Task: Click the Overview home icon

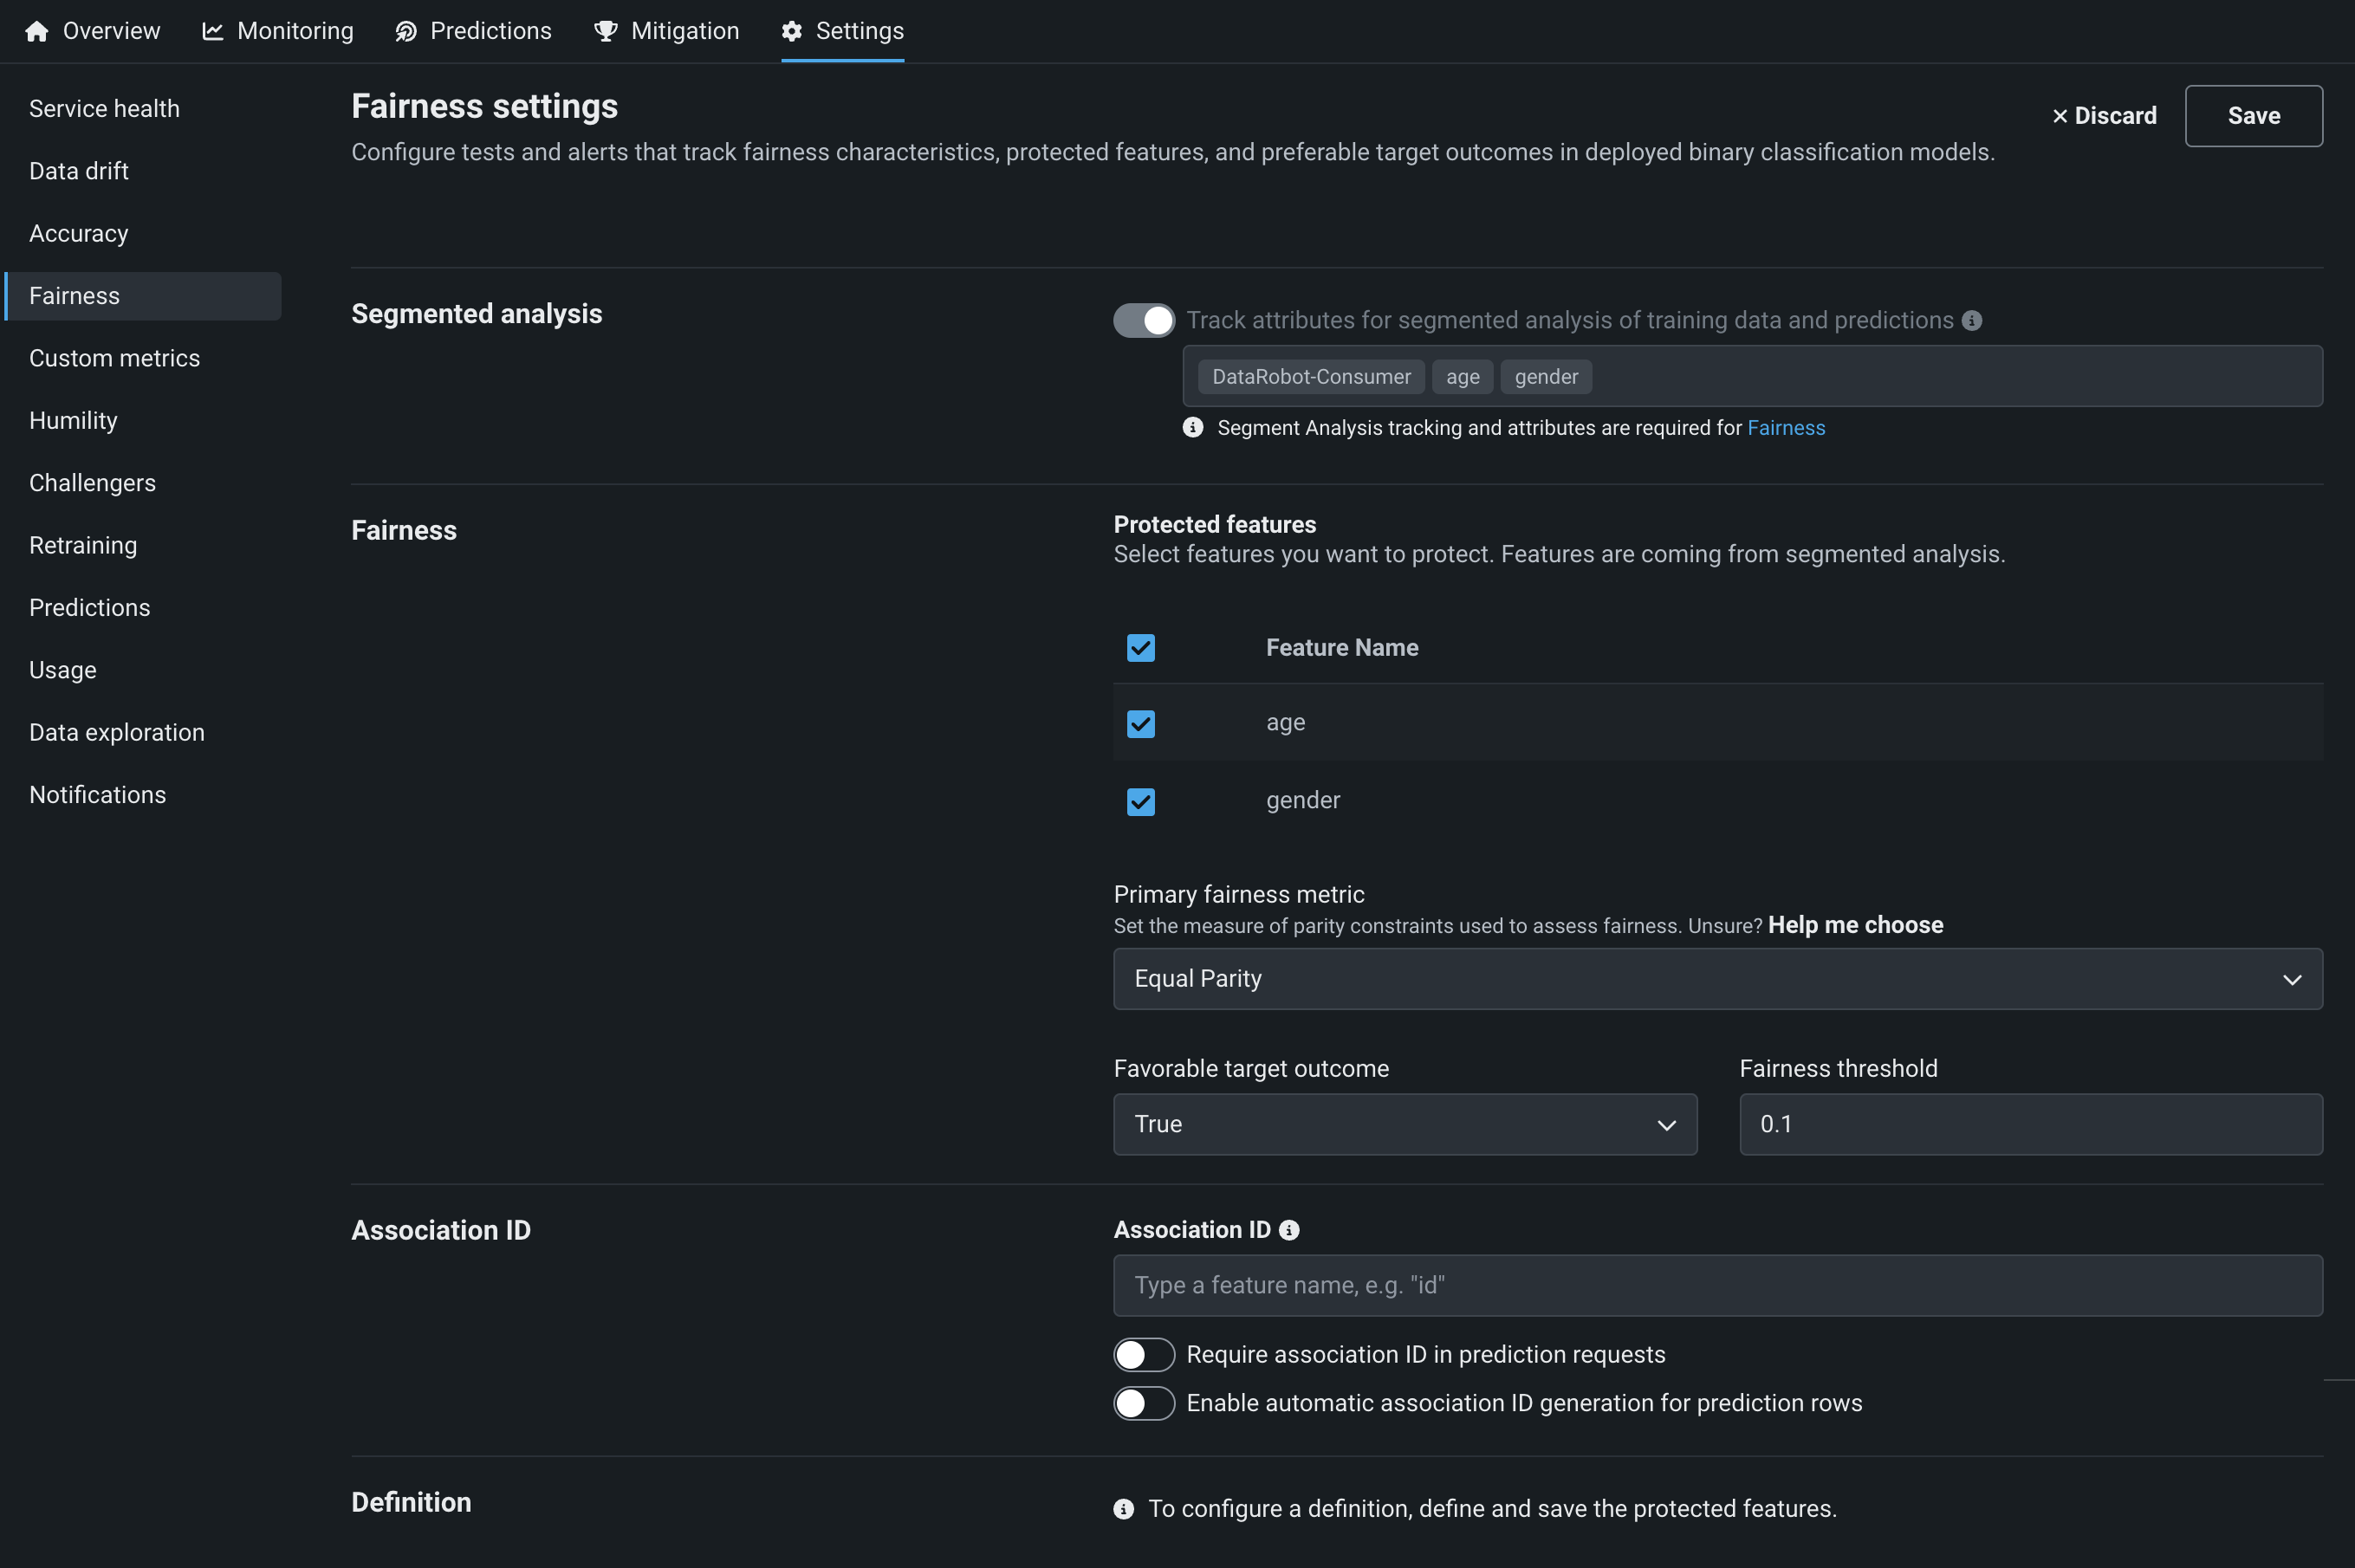Action: coord(37,31)
